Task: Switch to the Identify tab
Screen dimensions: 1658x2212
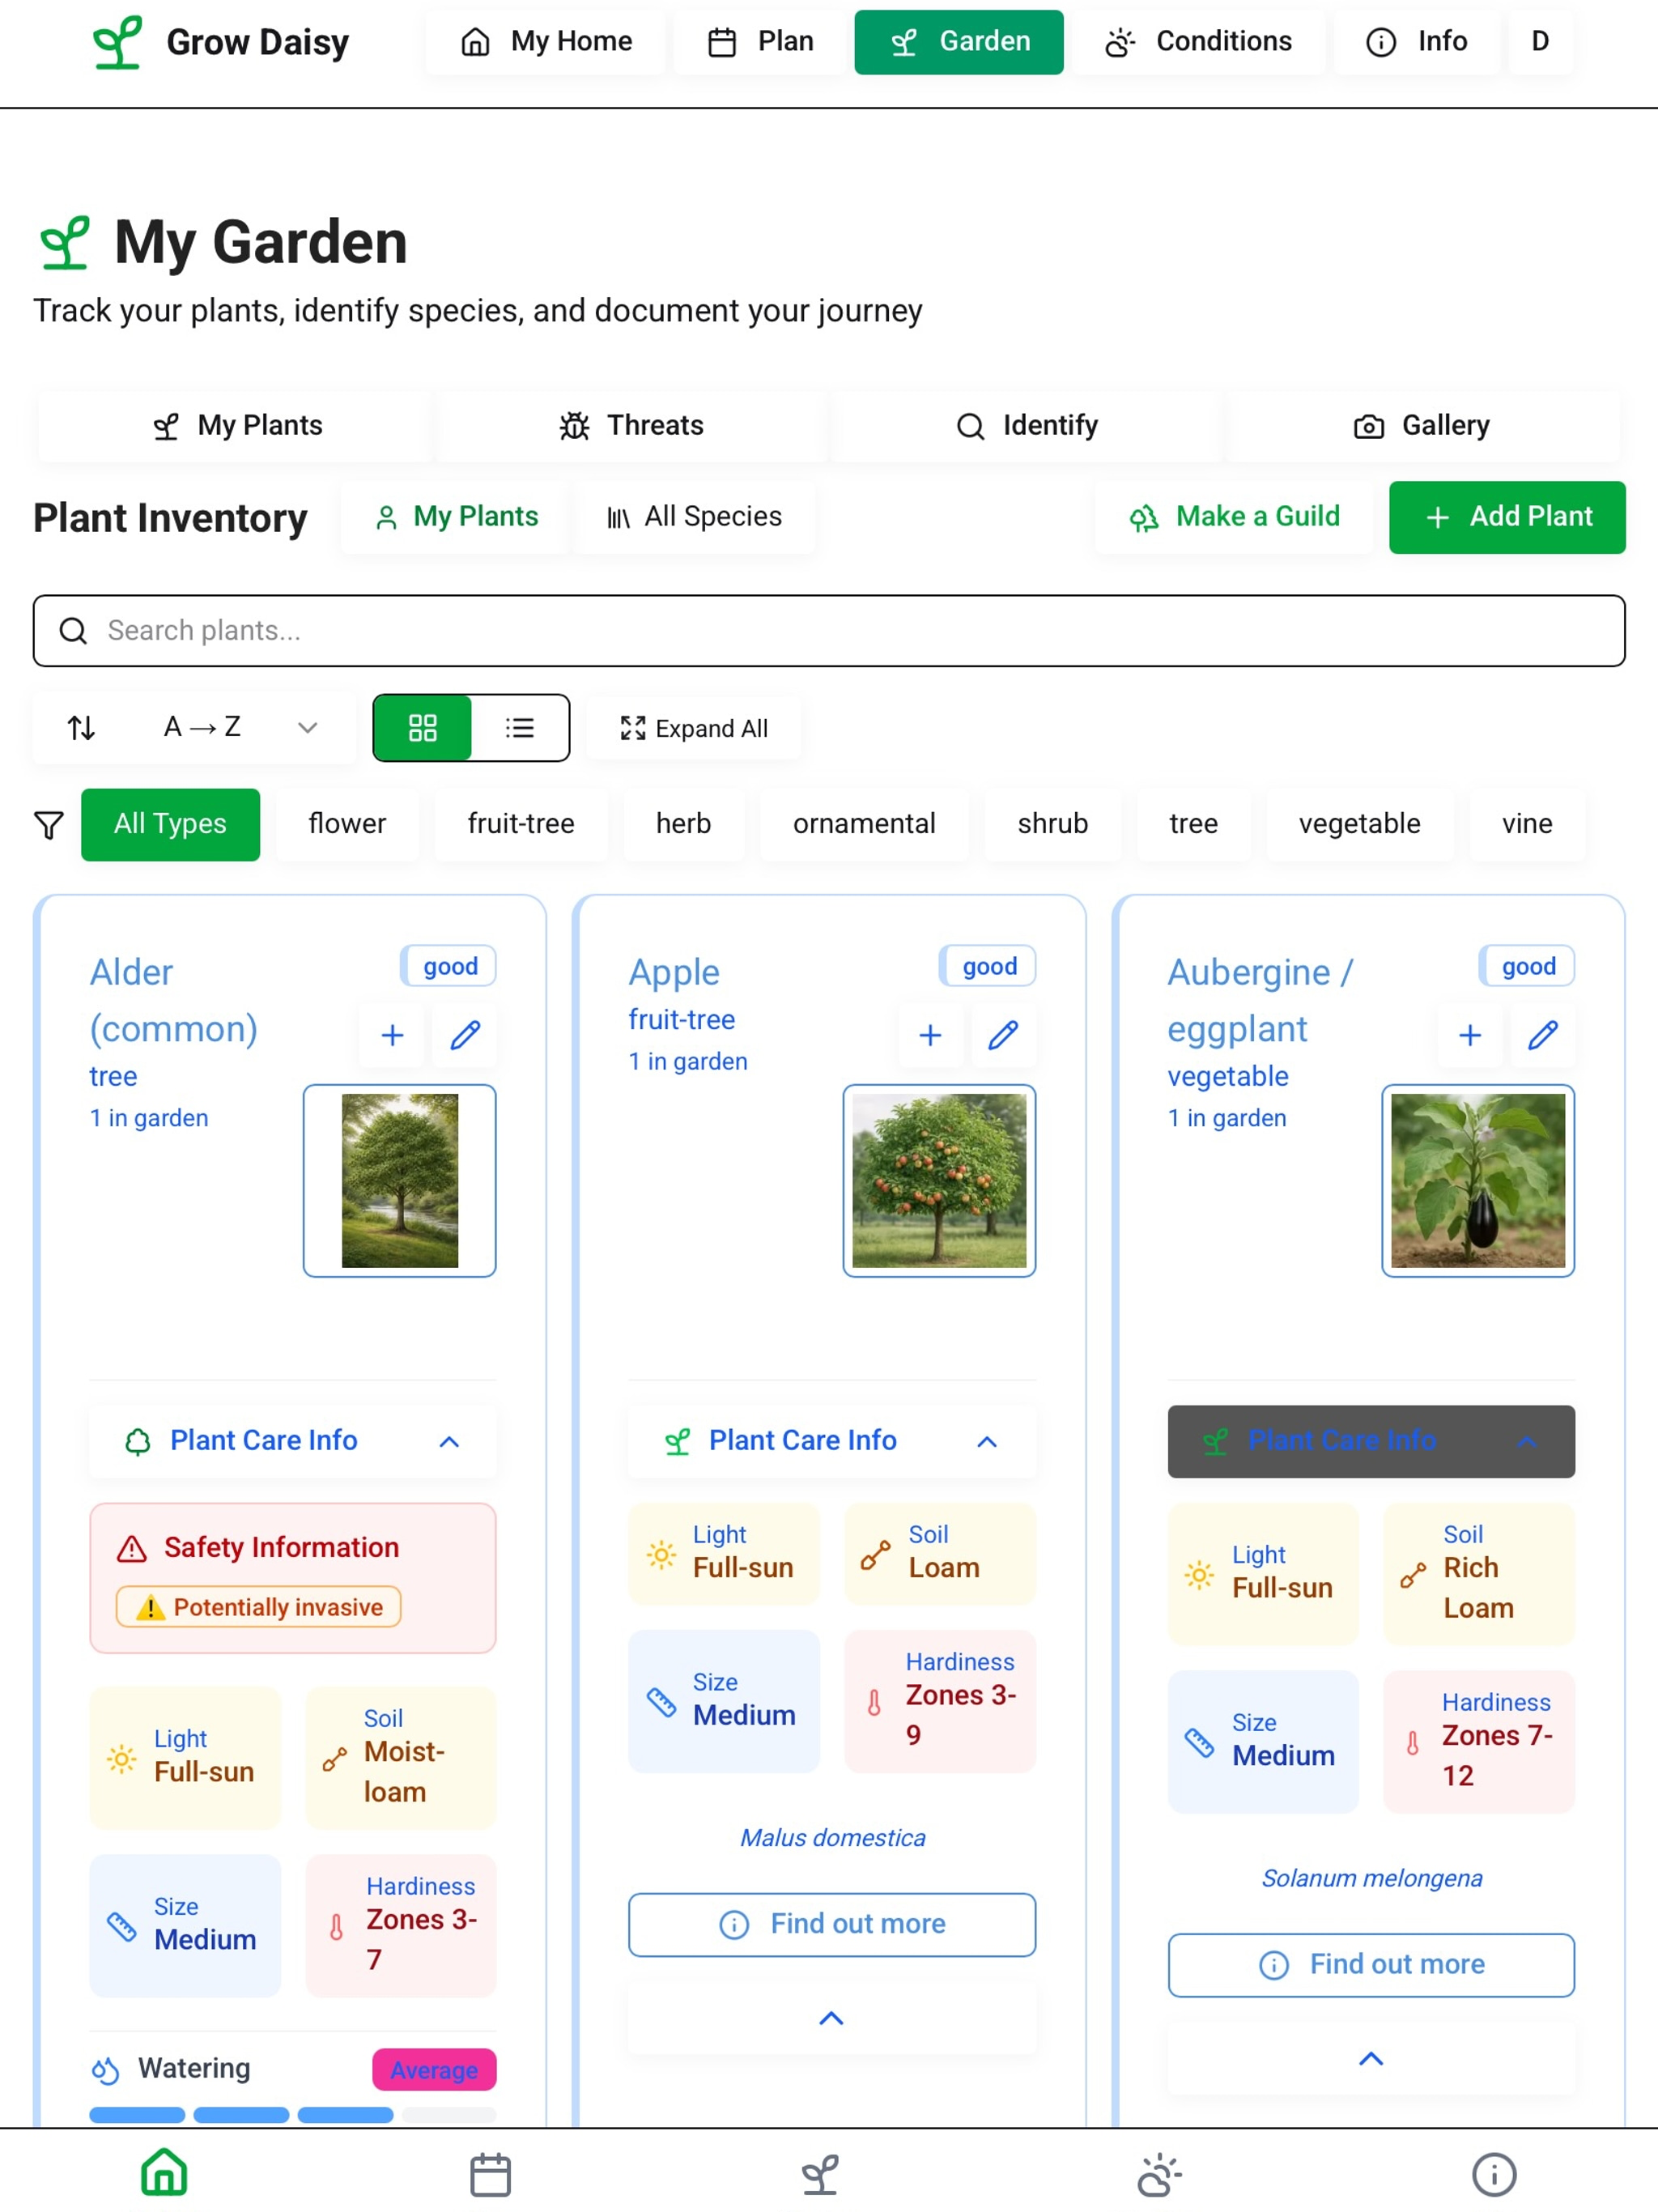Action: pyautogui.click(x=1026, y=426)
